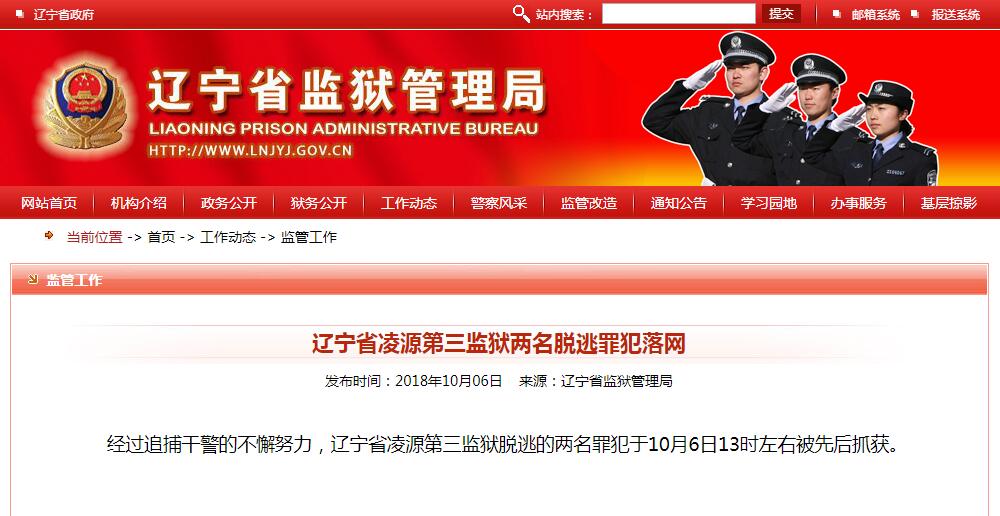The height and width of the screenshot is (516, 1000).
Task: Click the police badge emblem logo
Action: 86,105
